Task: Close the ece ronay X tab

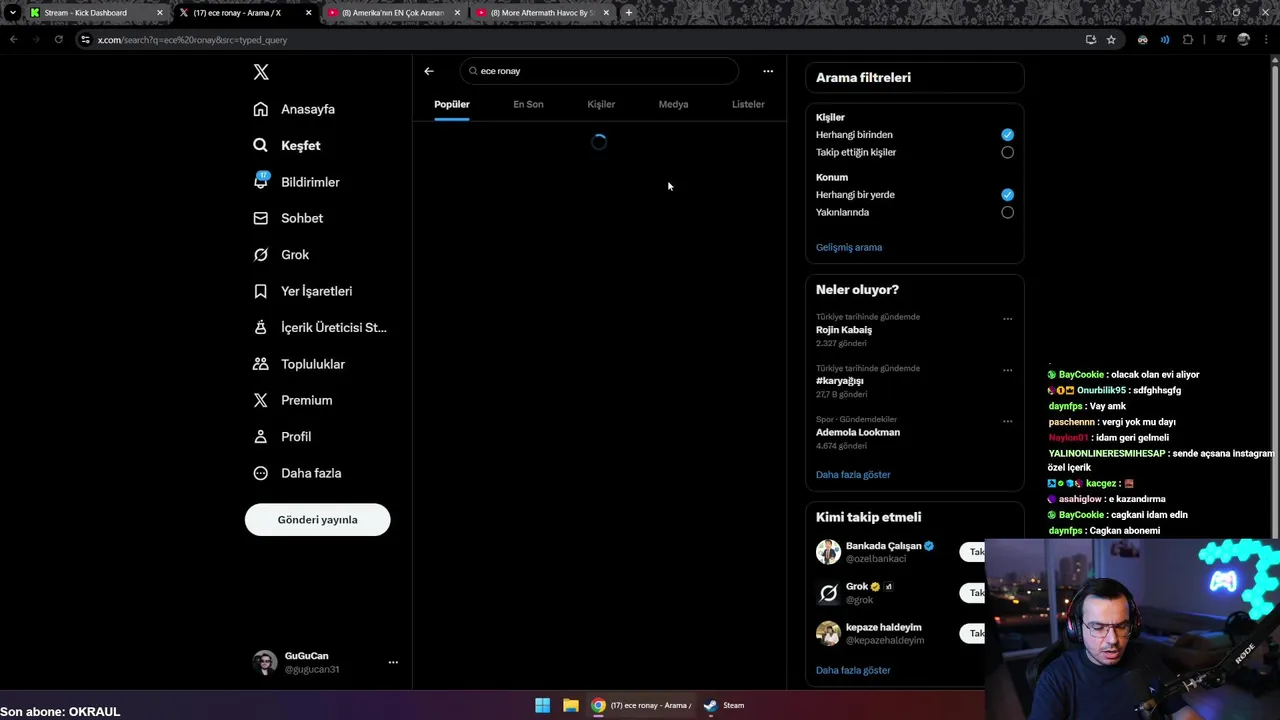Action: click(308, 13)
